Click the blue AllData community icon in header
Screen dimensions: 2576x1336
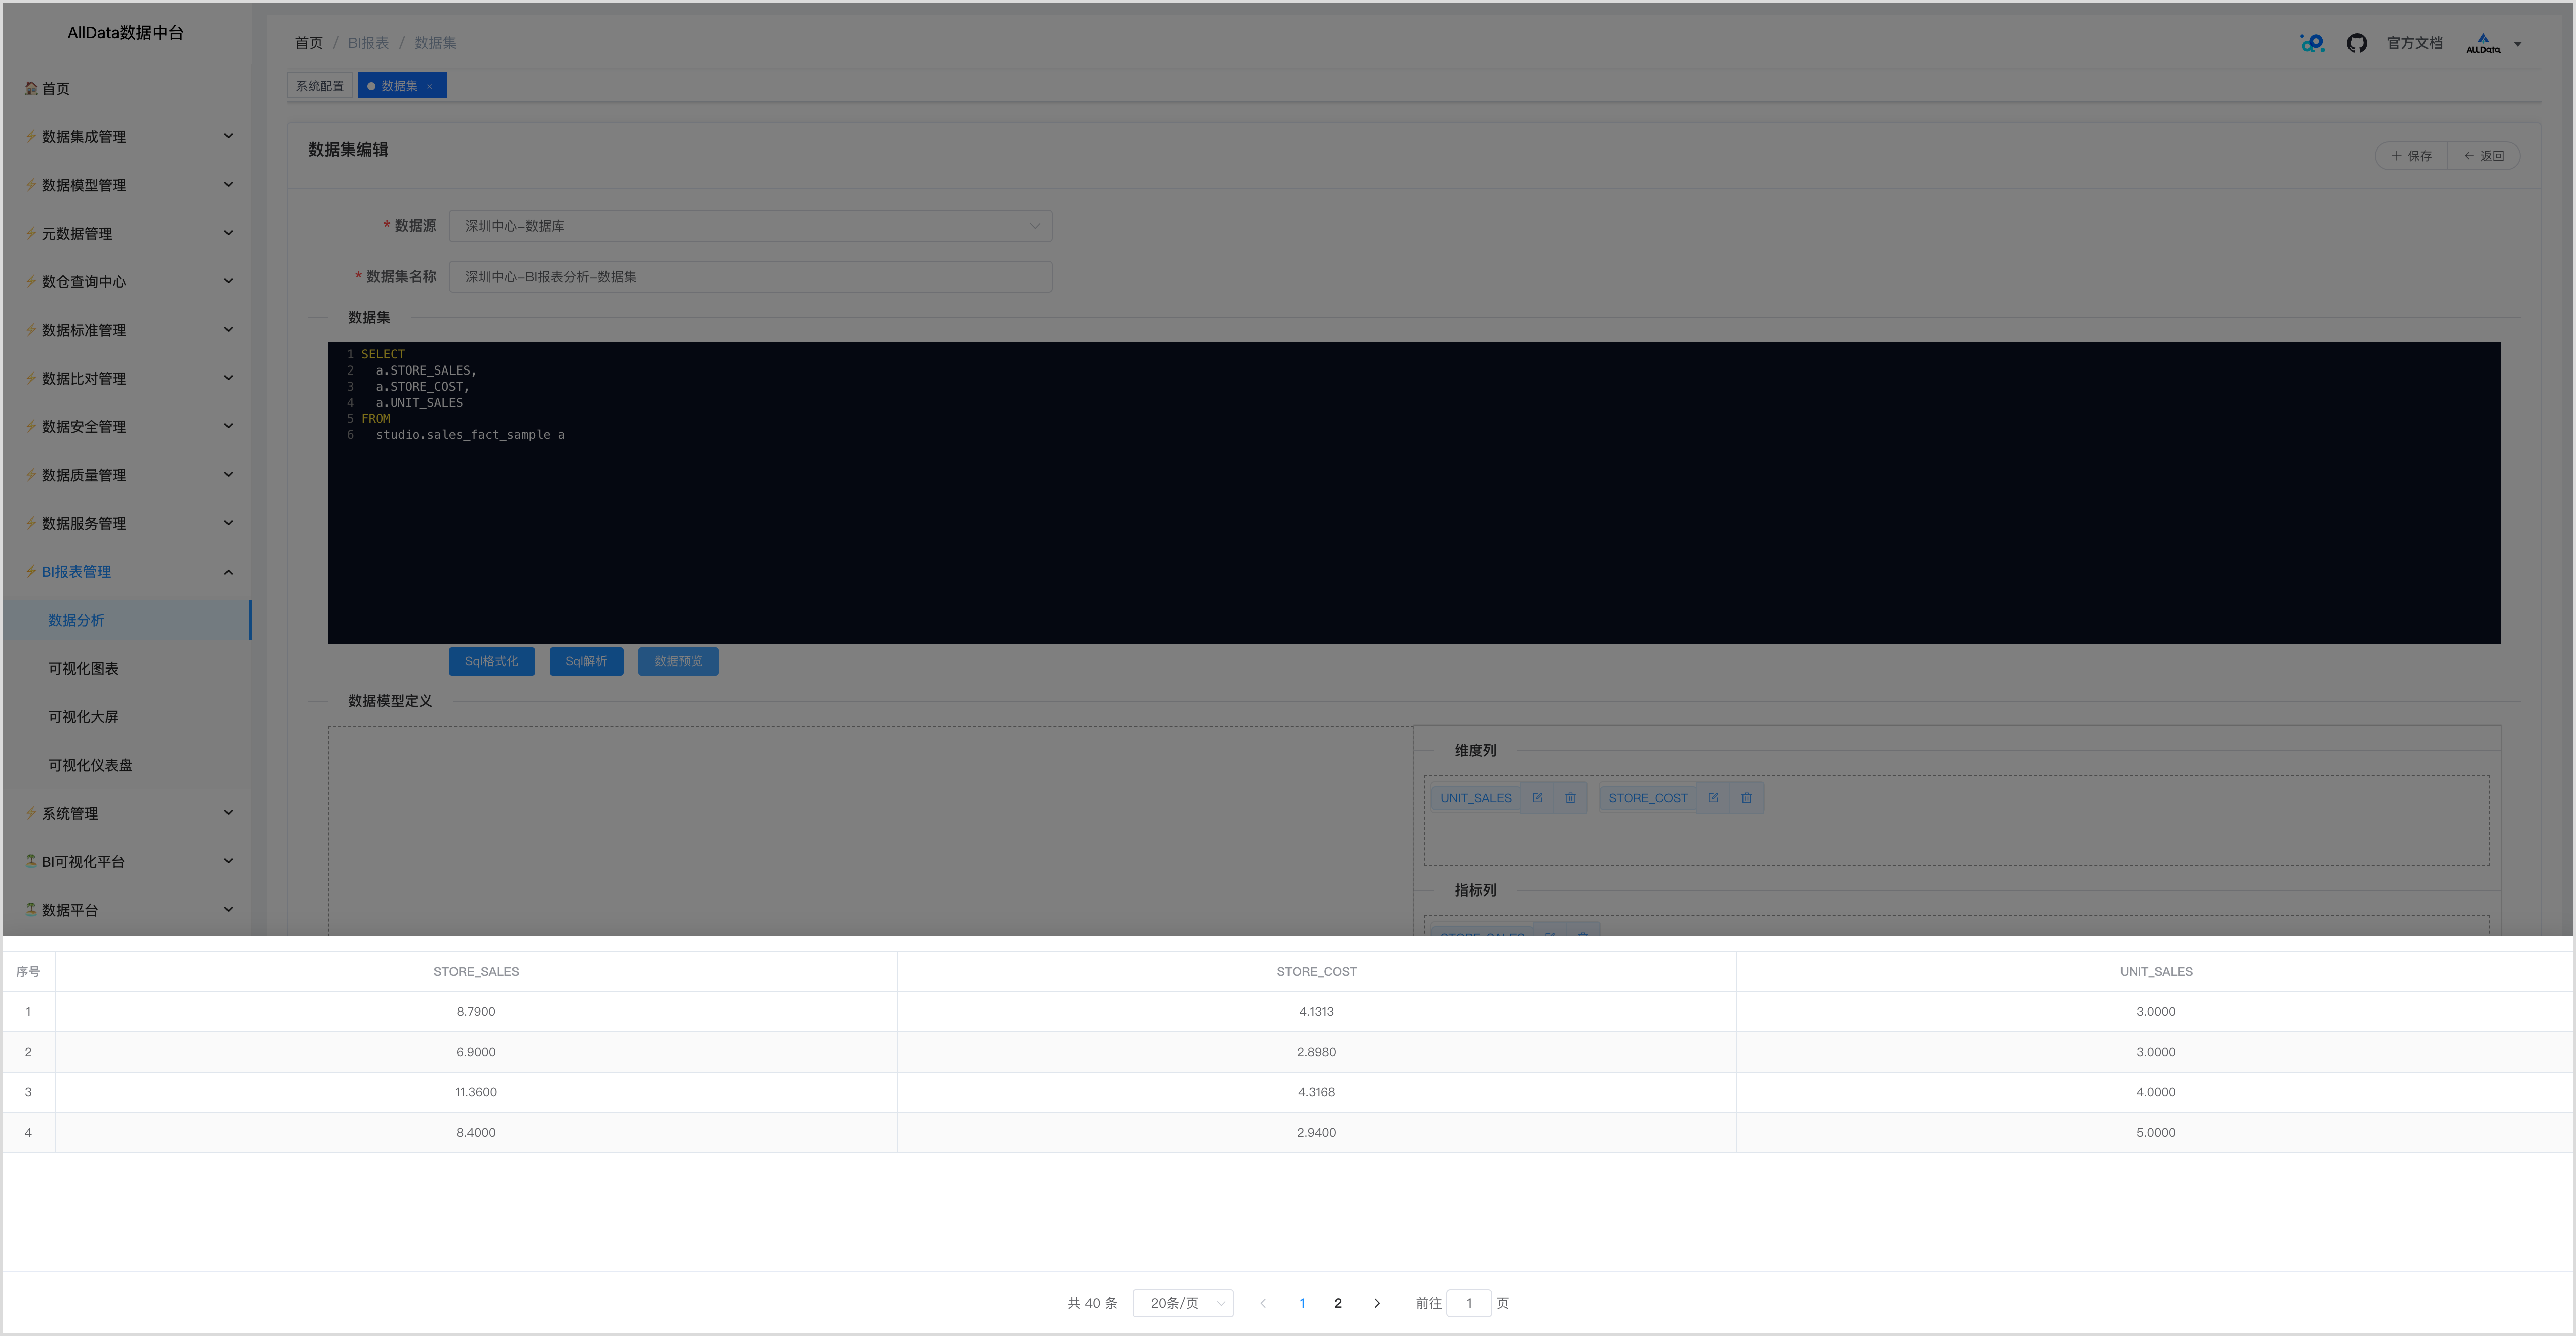(2312, 43)
